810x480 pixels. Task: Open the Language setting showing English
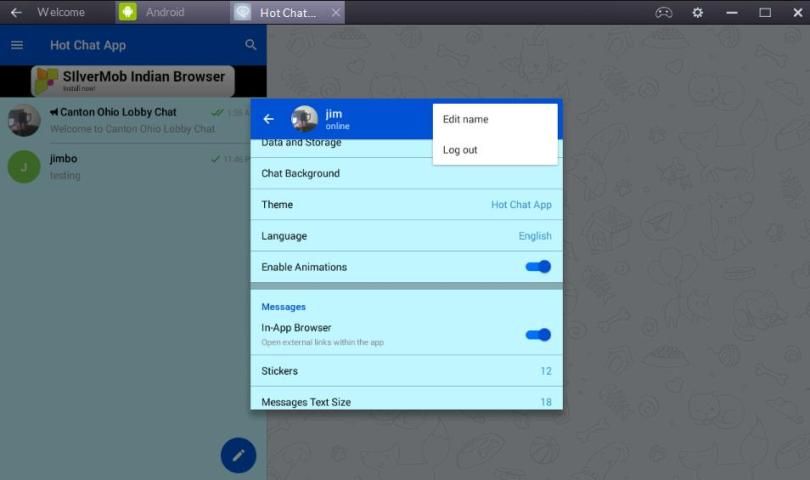(x=406, y=236)
